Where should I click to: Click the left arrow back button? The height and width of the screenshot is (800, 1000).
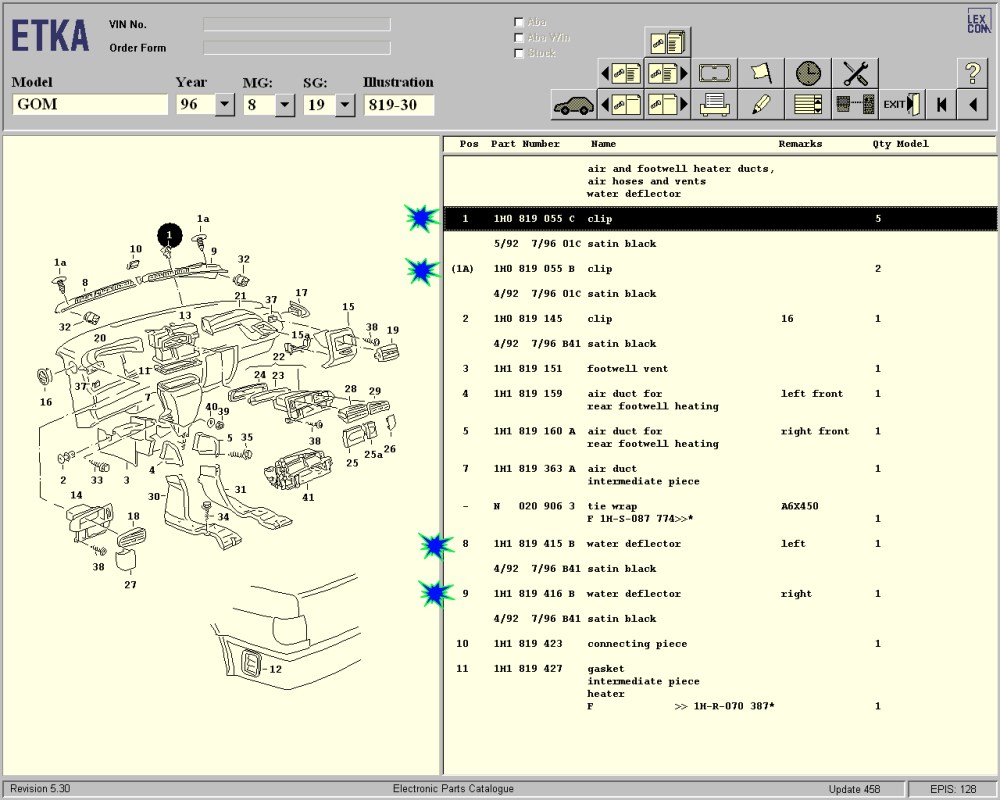tap(972, 104)
